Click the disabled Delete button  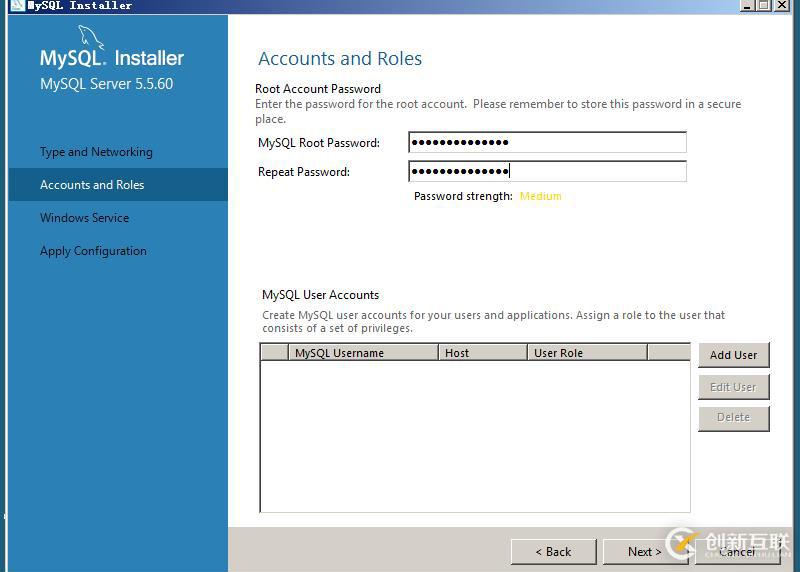click(x=733, y=418)
